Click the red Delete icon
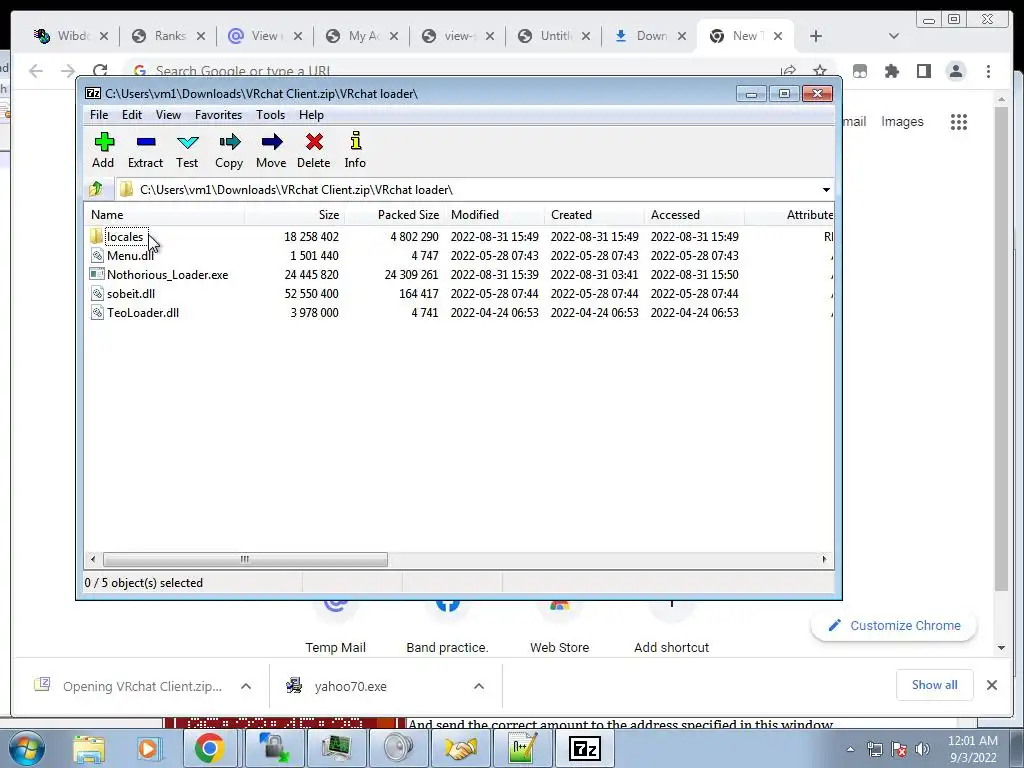This screenshot has width=1024, height=768. click(314, 142)
